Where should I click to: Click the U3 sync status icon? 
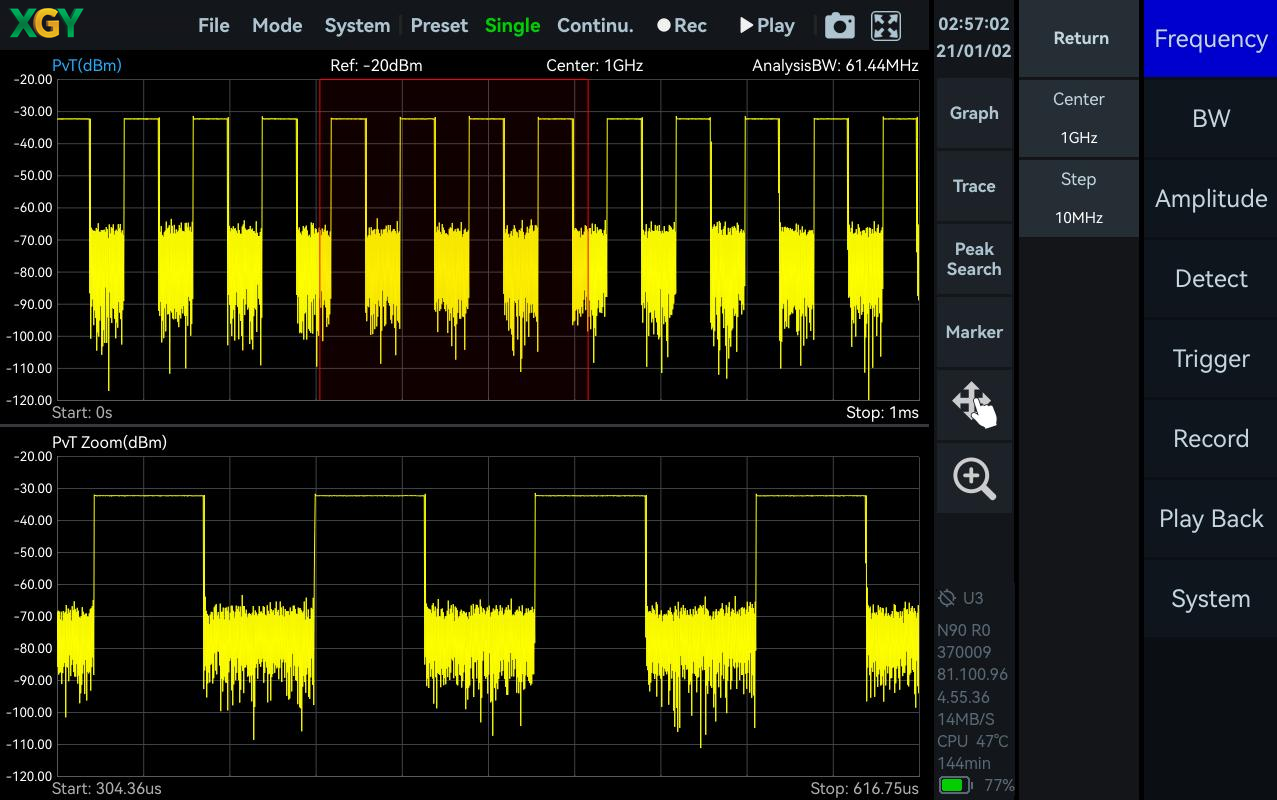tap(947, 598)
